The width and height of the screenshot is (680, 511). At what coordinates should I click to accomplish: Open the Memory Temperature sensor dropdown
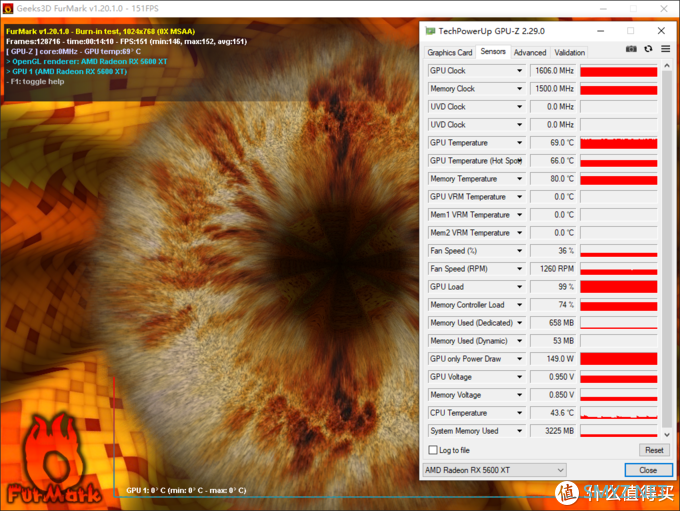520,179
